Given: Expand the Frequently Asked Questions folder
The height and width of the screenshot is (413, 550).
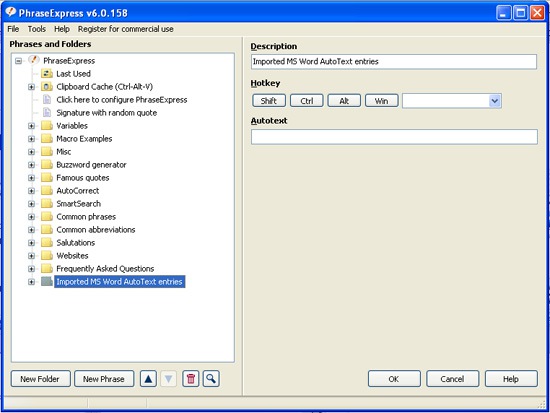Looking at the screenshot, I should tap(31, 269).
